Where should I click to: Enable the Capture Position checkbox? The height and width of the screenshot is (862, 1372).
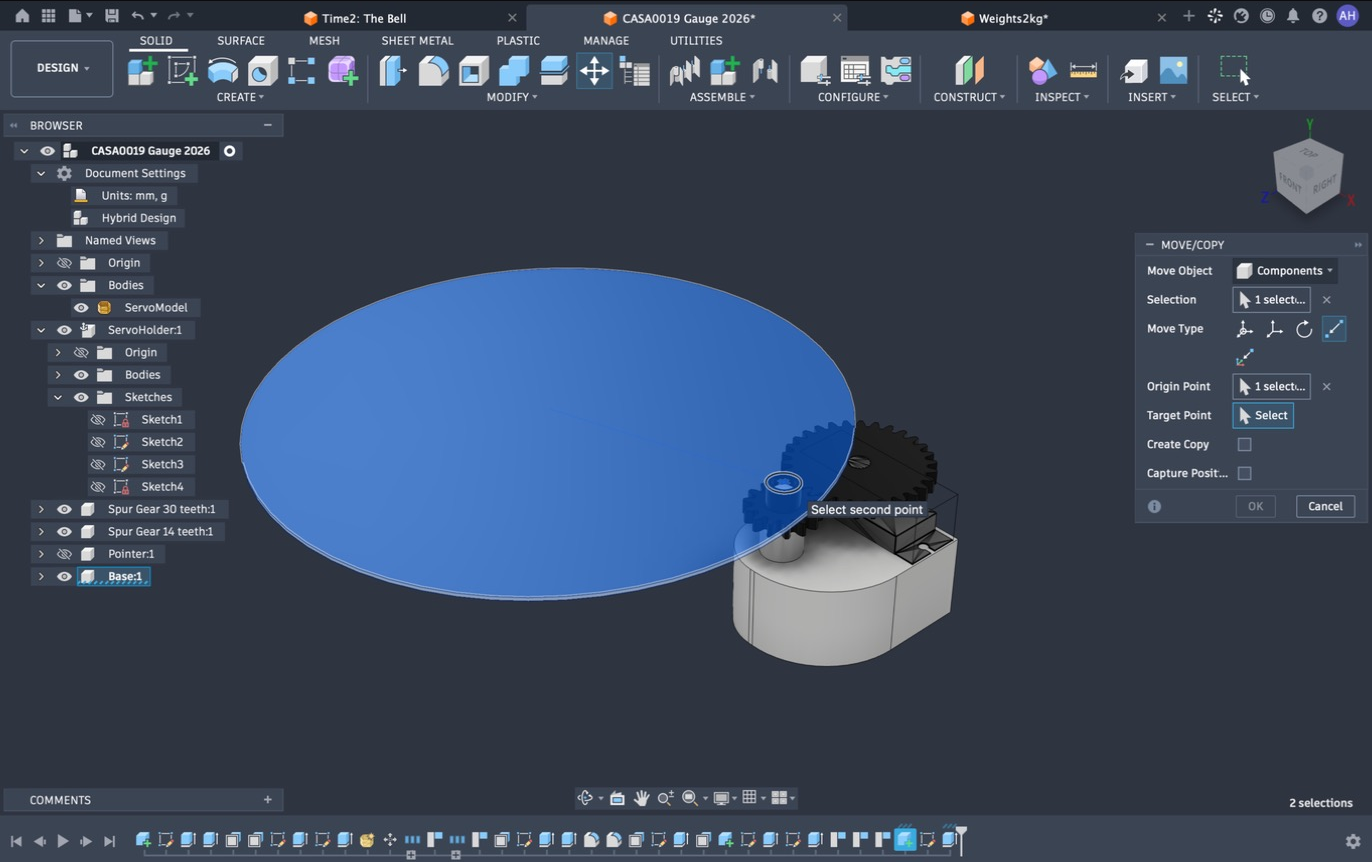click(x=1245, y=473)
